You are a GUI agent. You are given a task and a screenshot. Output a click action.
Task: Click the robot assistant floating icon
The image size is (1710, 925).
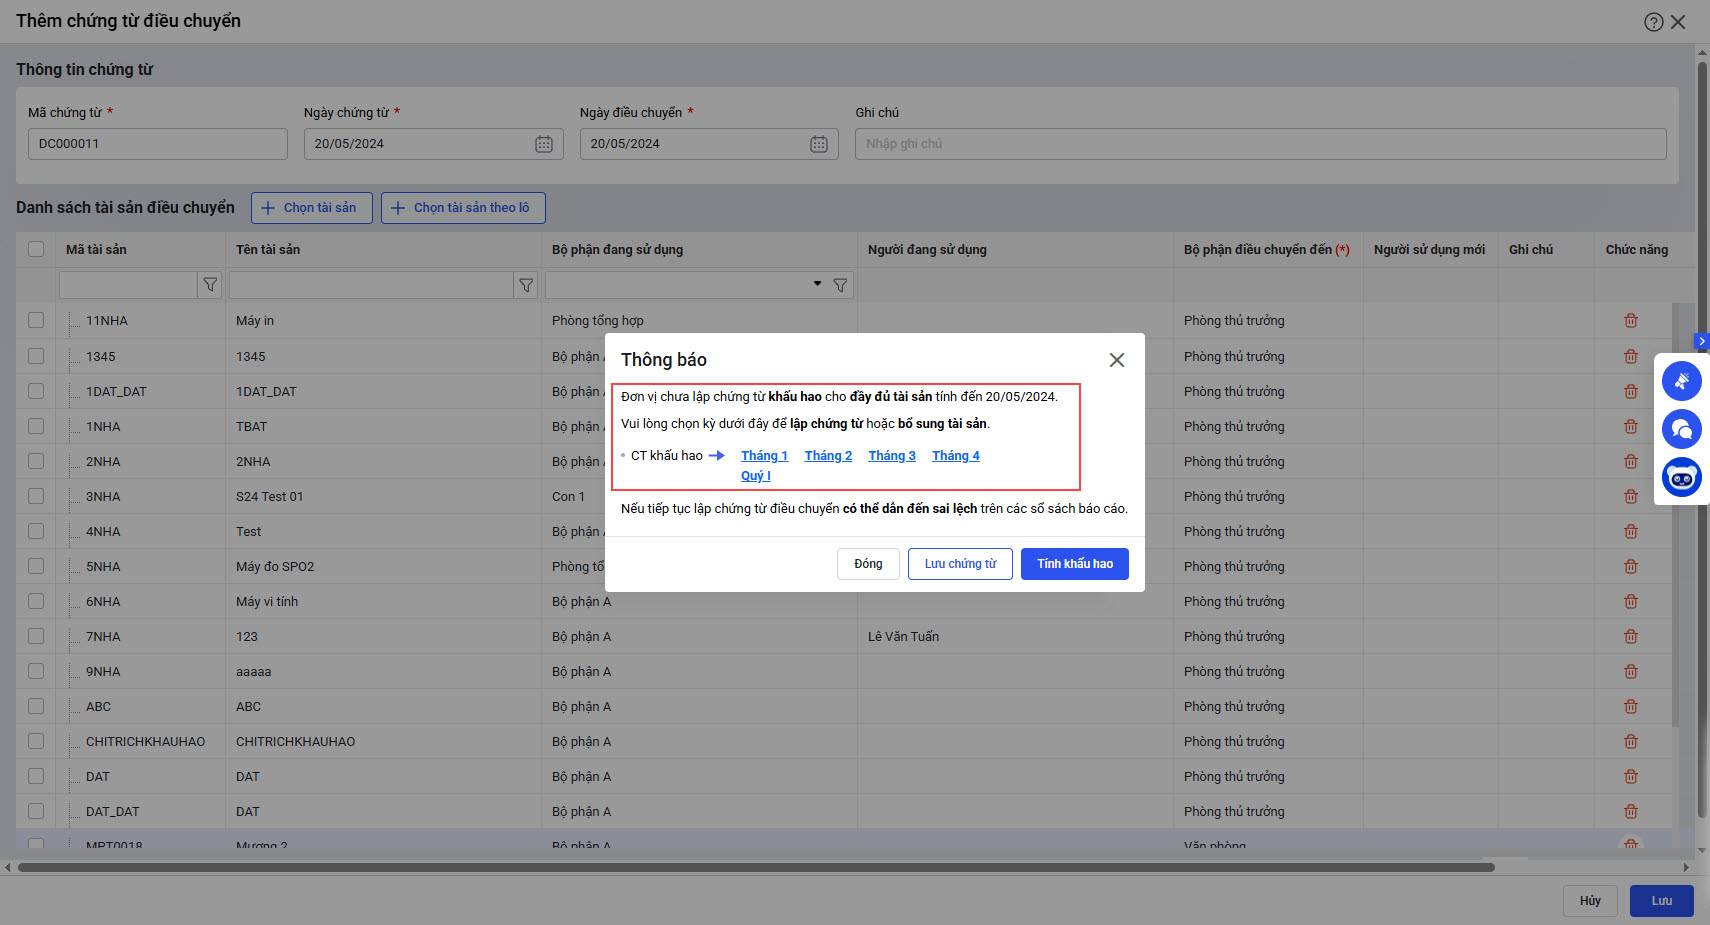(1681, 478)
